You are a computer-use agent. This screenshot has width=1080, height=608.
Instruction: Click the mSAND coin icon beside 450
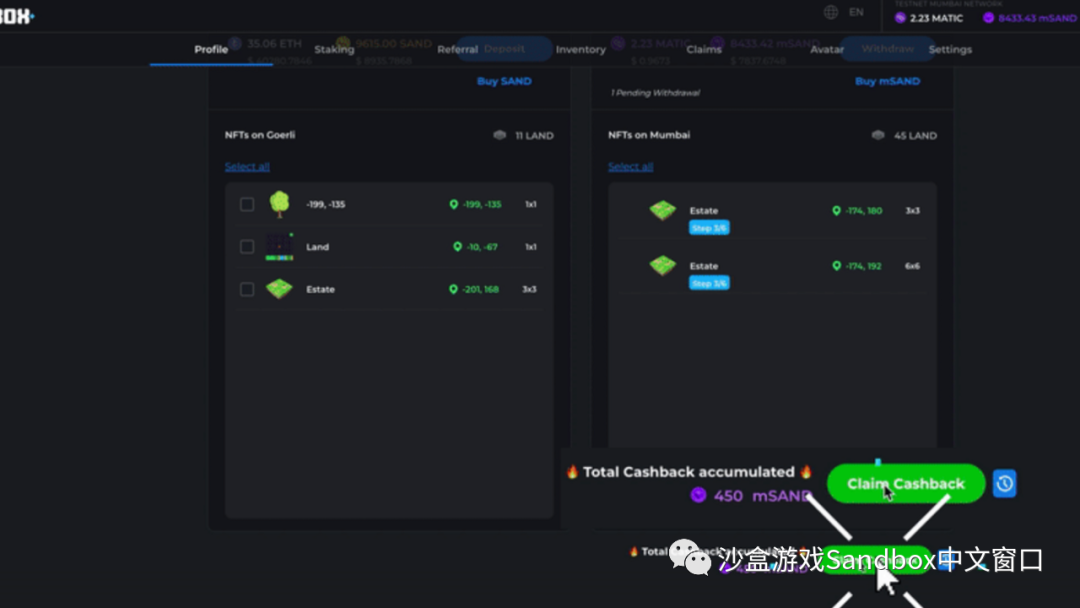click(698, 495)
